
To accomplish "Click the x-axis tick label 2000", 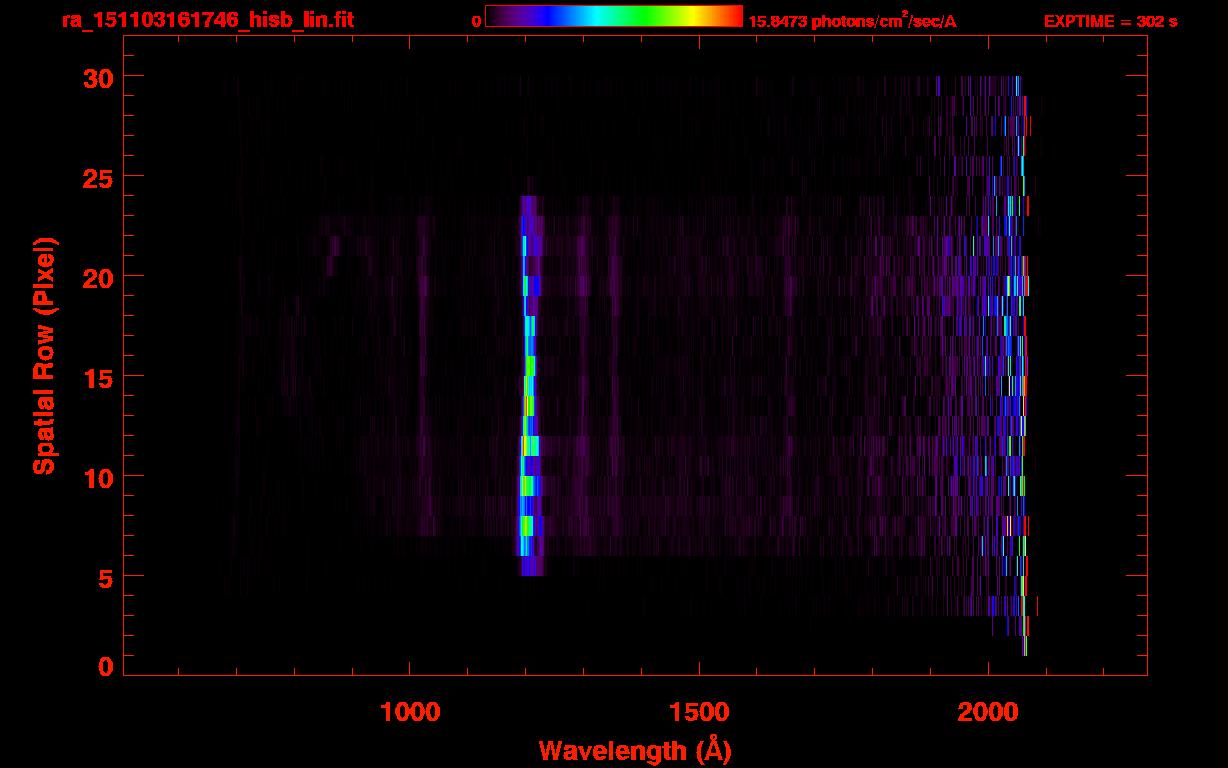I will tap(988, 712).
